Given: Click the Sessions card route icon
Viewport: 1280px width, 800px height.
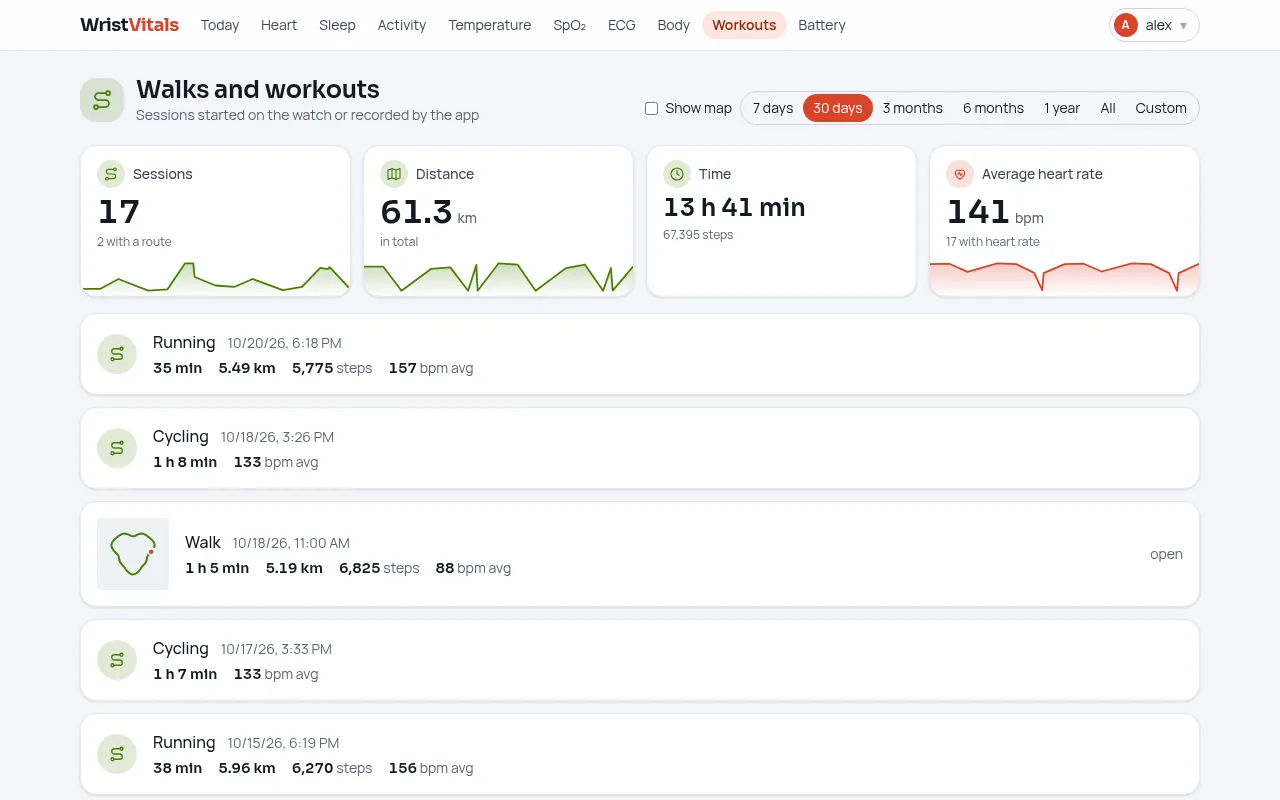Looking at the screenshot, I should click(x=110, y=174).
